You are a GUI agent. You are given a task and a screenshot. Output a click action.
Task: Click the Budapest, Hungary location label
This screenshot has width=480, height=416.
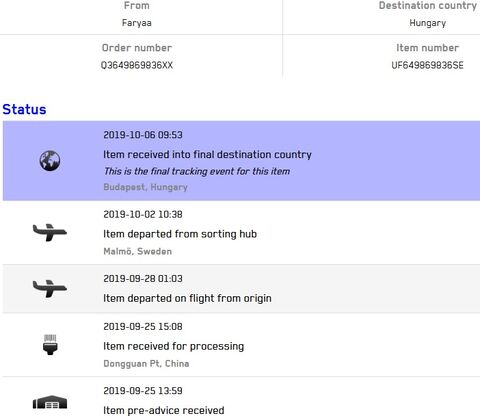click(145, 187)
